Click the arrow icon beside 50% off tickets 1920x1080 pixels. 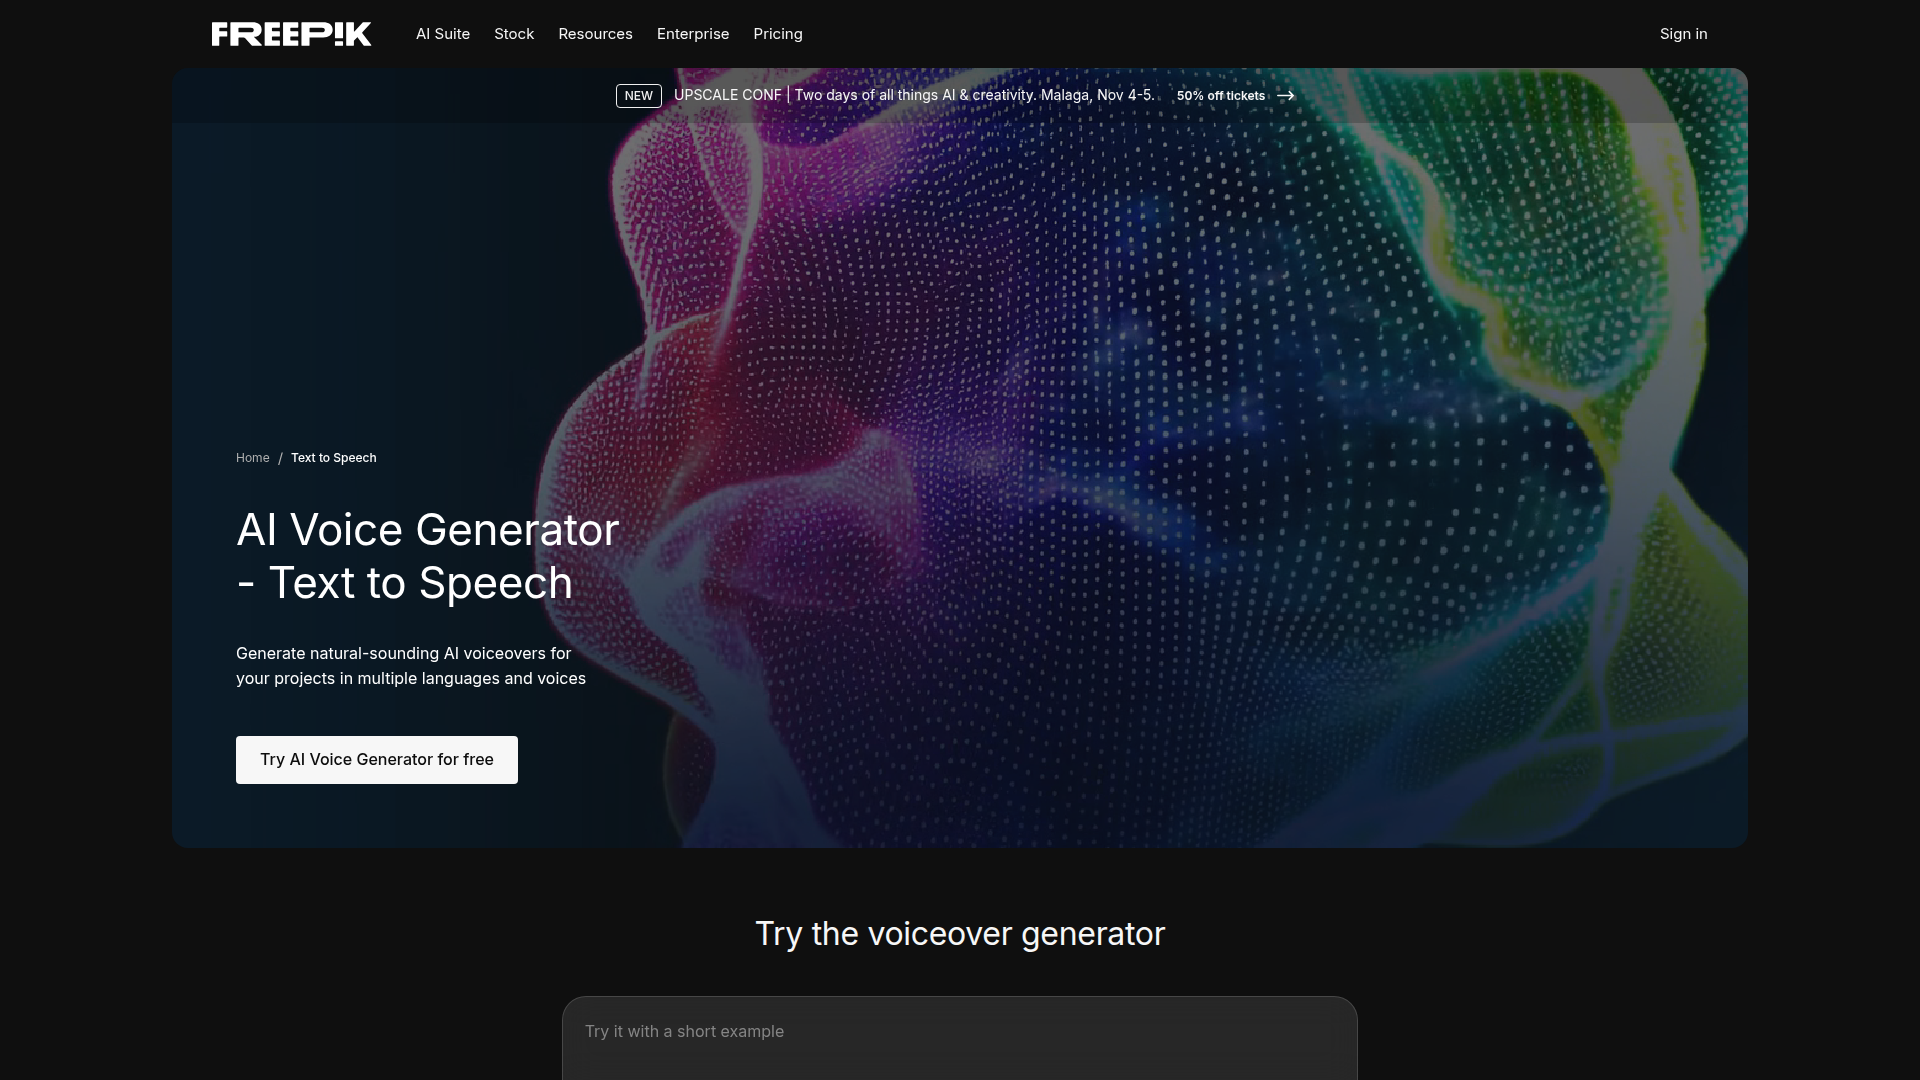(1286, 96)
